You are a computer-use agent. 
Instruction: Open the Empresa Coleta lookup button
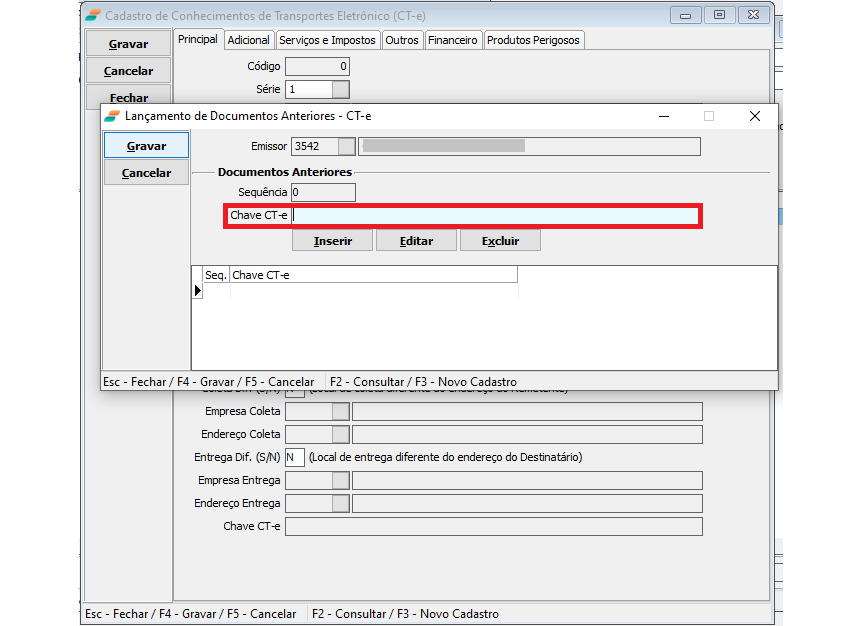point(340,412)
